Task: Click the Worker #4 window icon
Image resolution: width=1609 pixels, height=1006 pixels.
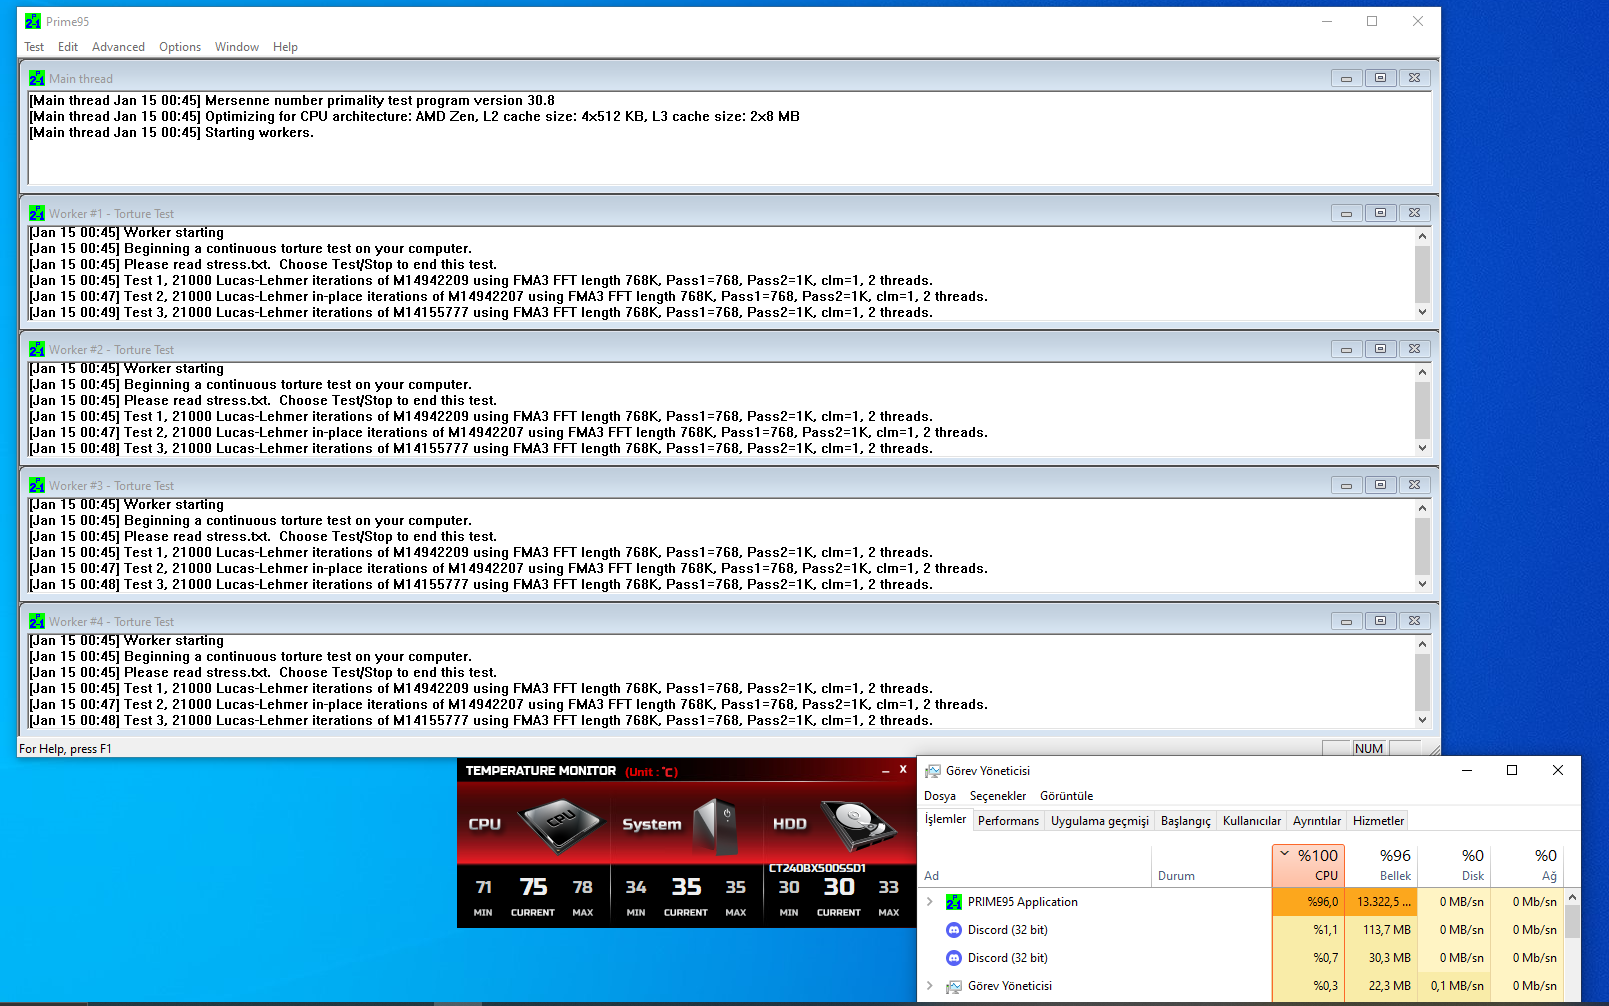Action: tap(37, 621)
